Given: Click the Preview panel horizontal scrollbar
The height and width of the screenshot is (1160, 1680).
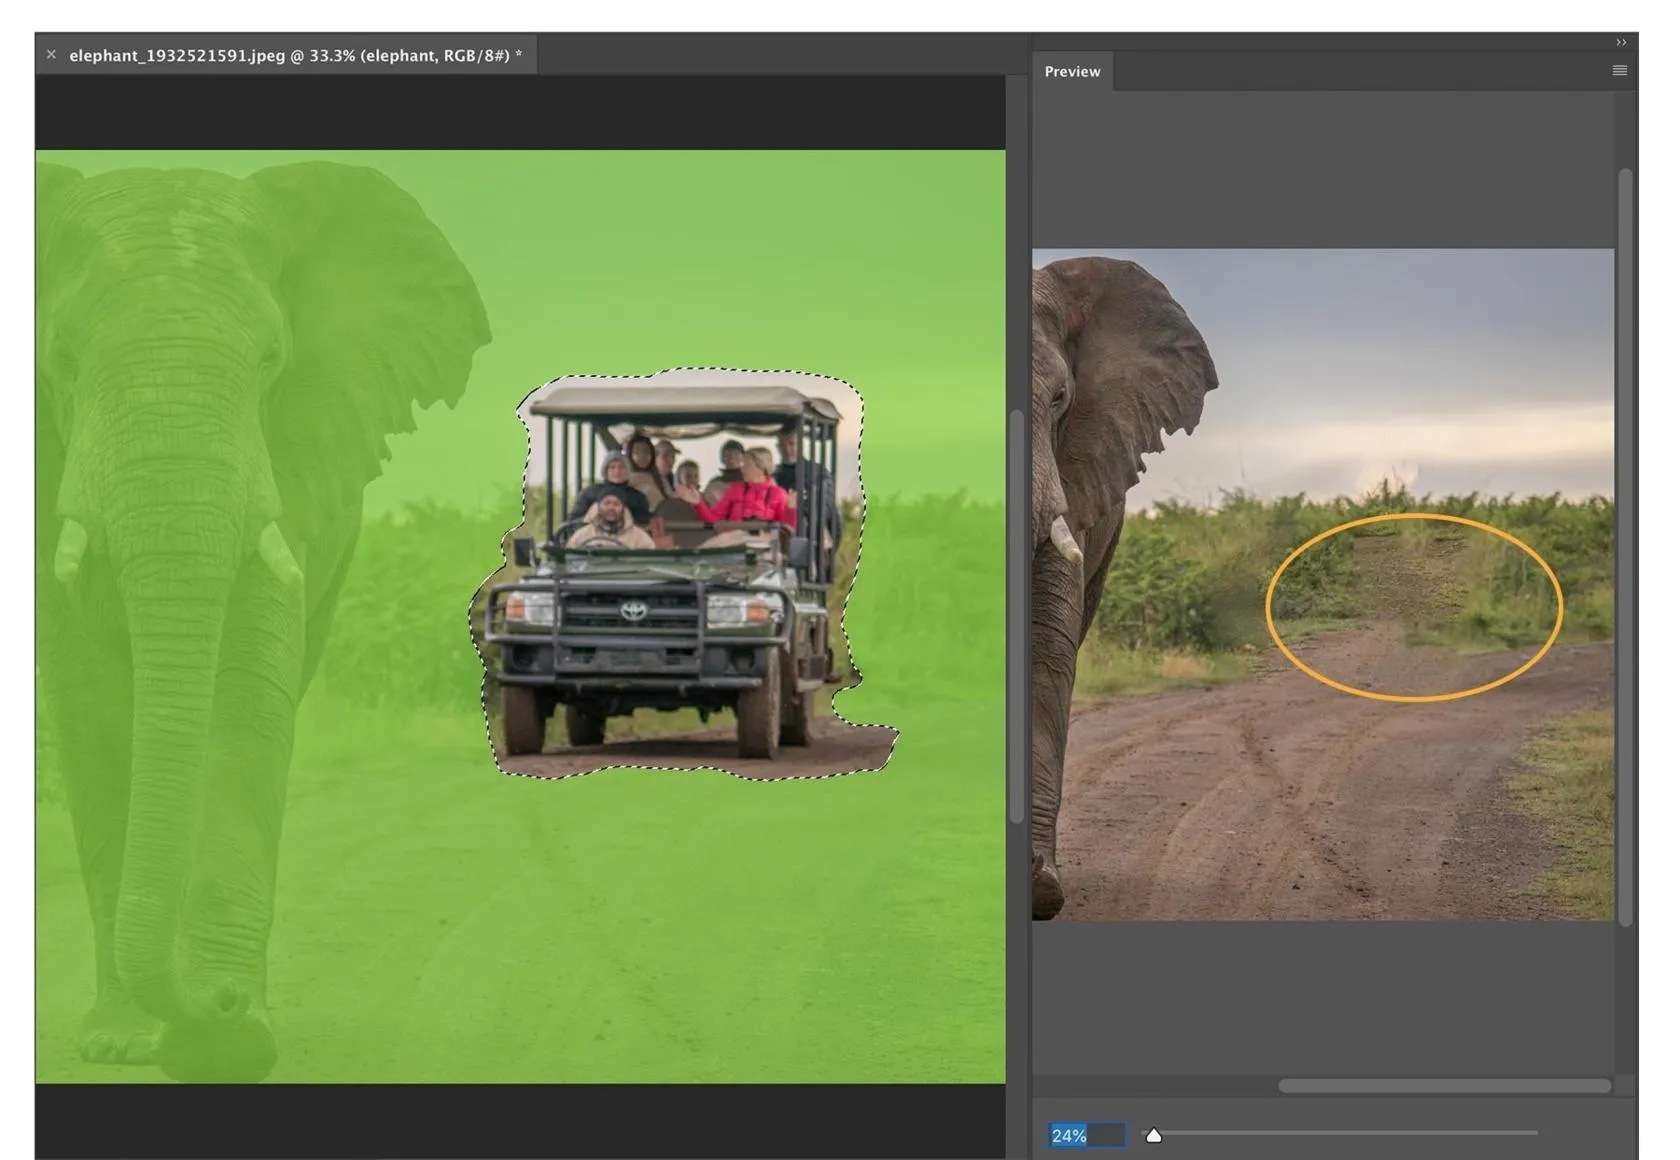Looking at the screenshot, I should (x=1443, y=1086).
